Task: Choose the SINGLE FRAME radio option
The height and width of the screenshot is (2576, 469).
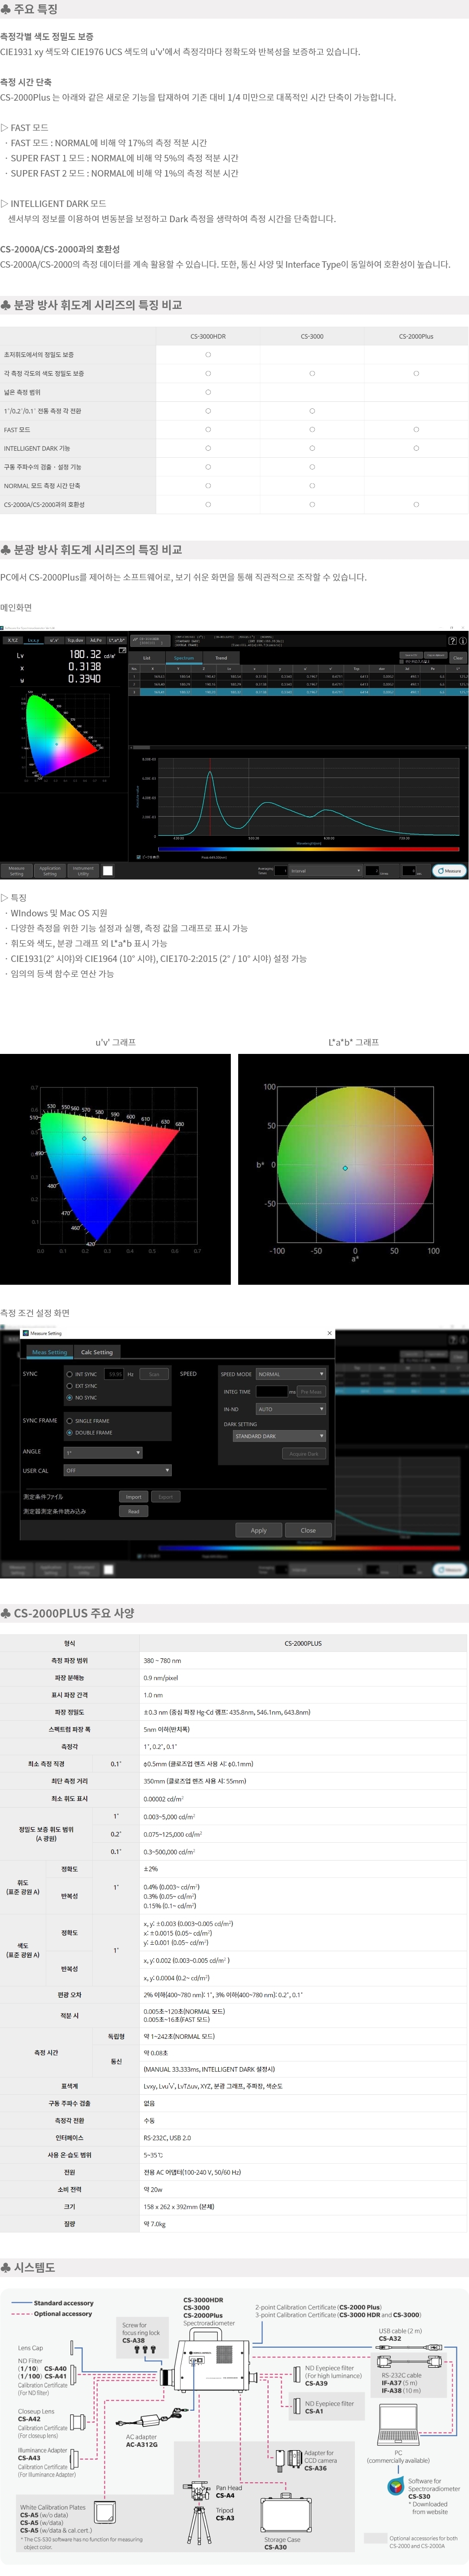Action: pyautogui.click(x=70, y=1421)
